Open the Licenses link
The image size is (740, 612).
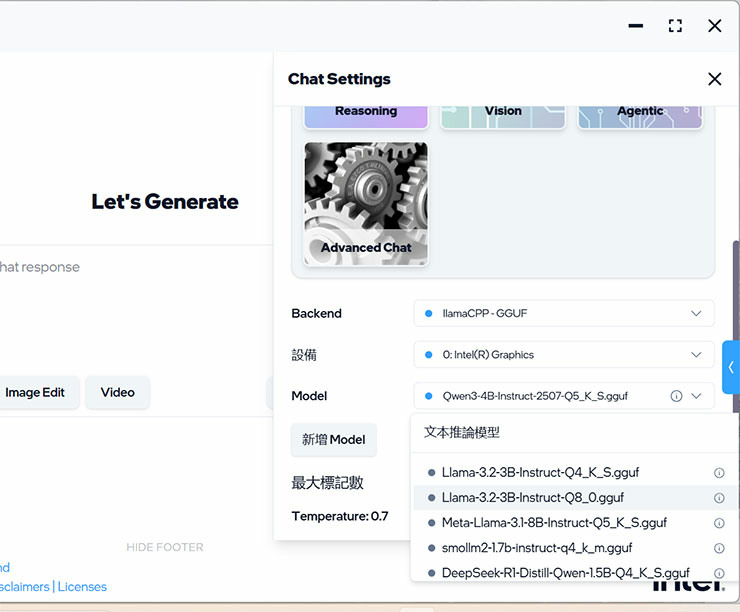point(82,587)
